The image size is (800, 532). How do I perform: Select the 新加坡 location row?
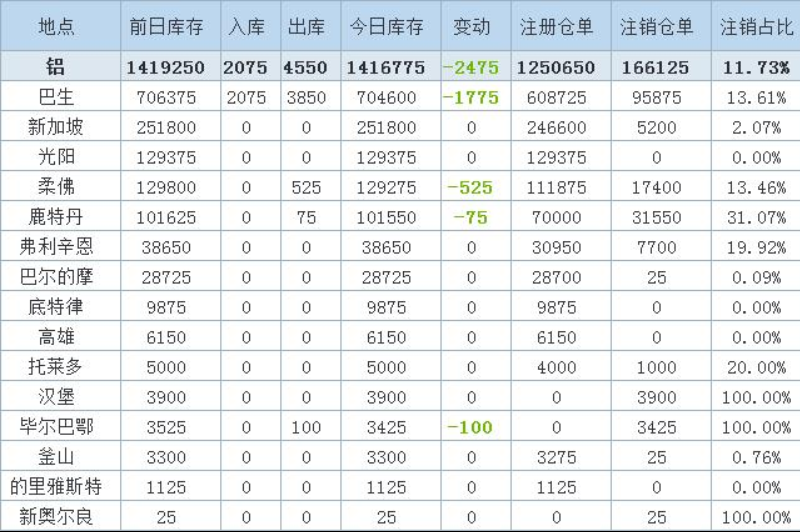tap(57, 128)
